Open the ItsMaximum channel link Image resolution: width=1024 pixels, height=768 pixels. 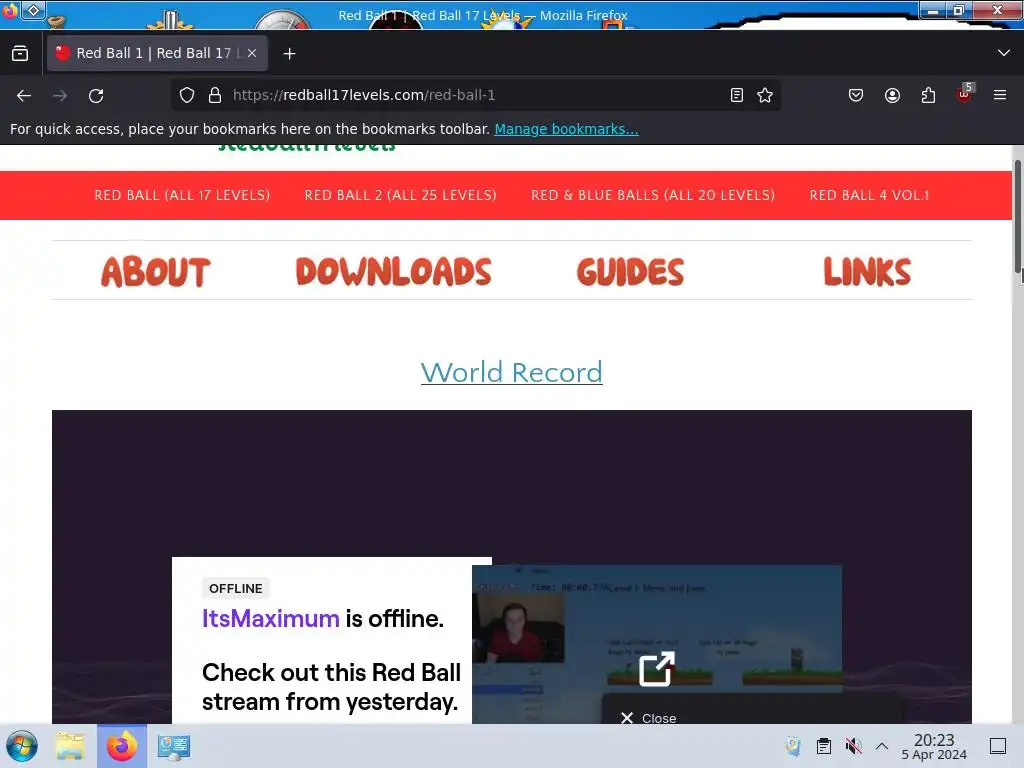270,618
